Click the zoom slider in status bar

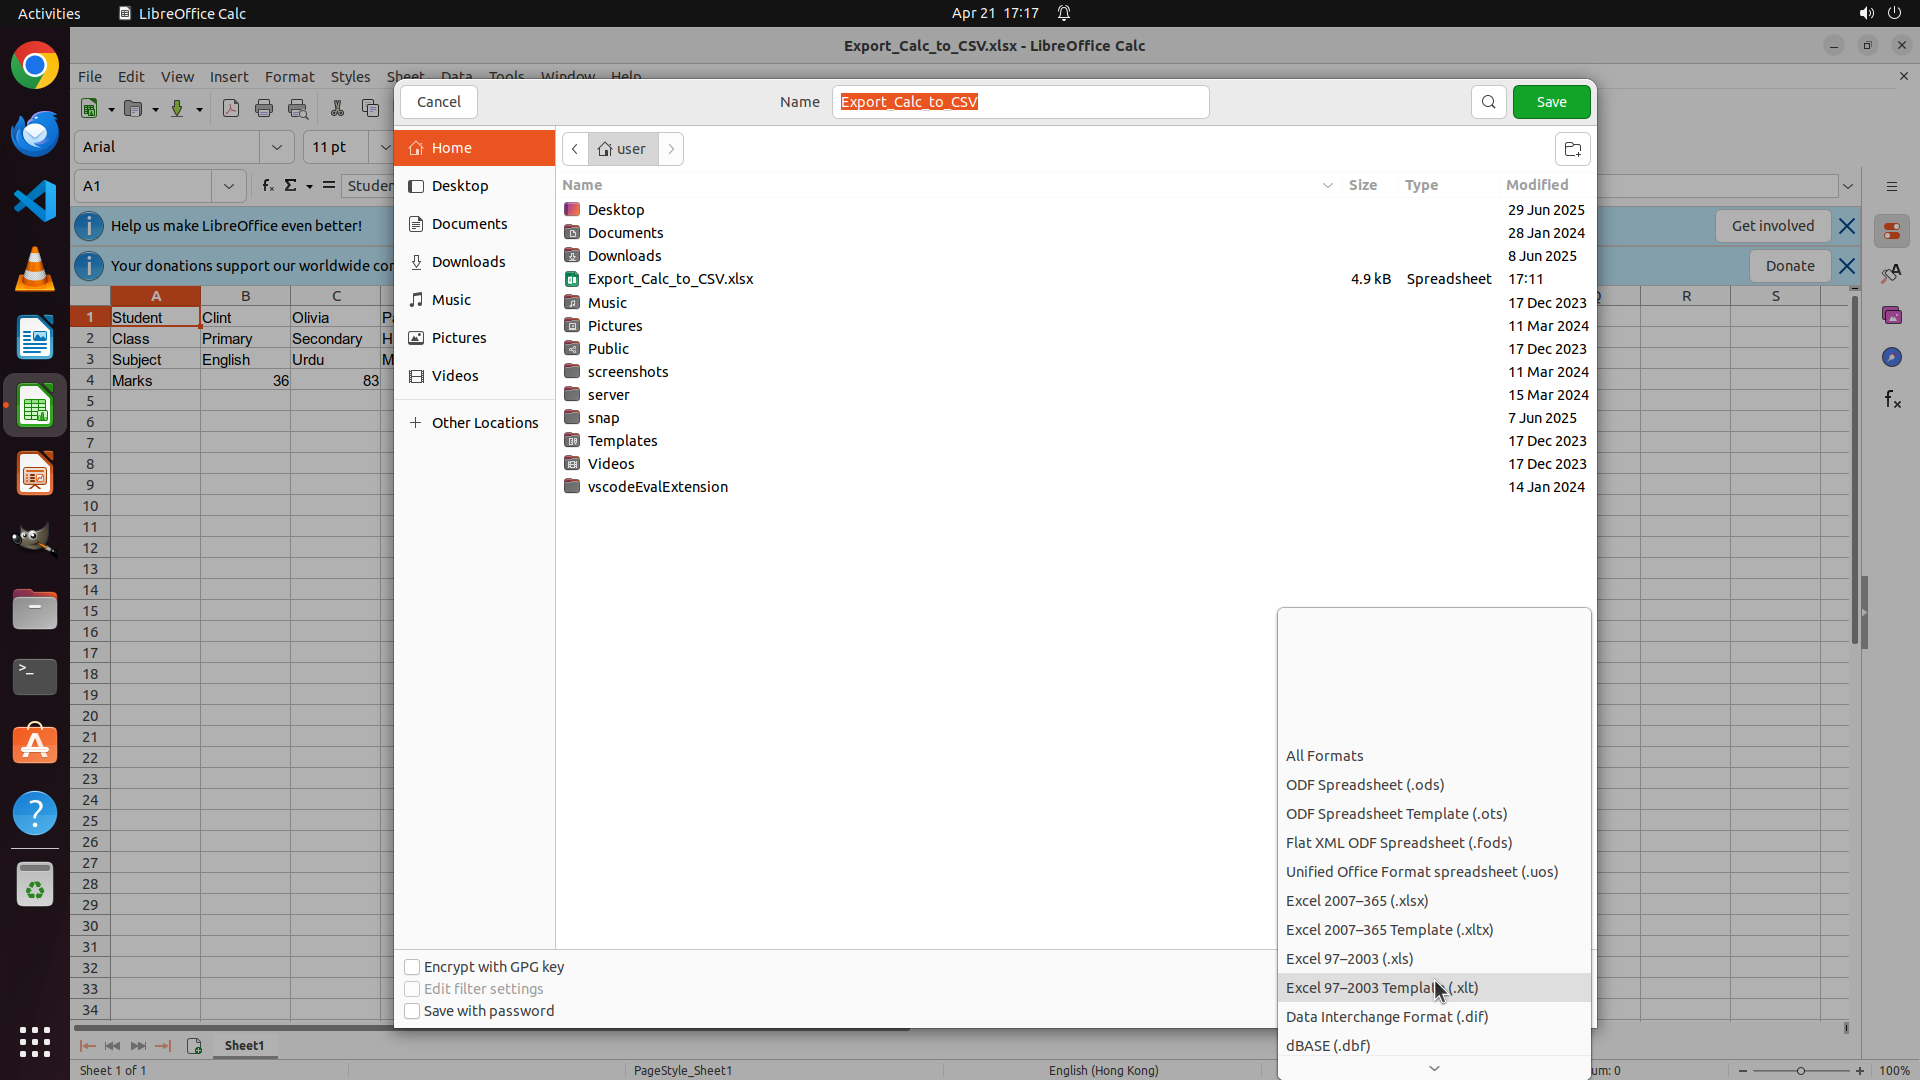[x=1800, y=1070]
